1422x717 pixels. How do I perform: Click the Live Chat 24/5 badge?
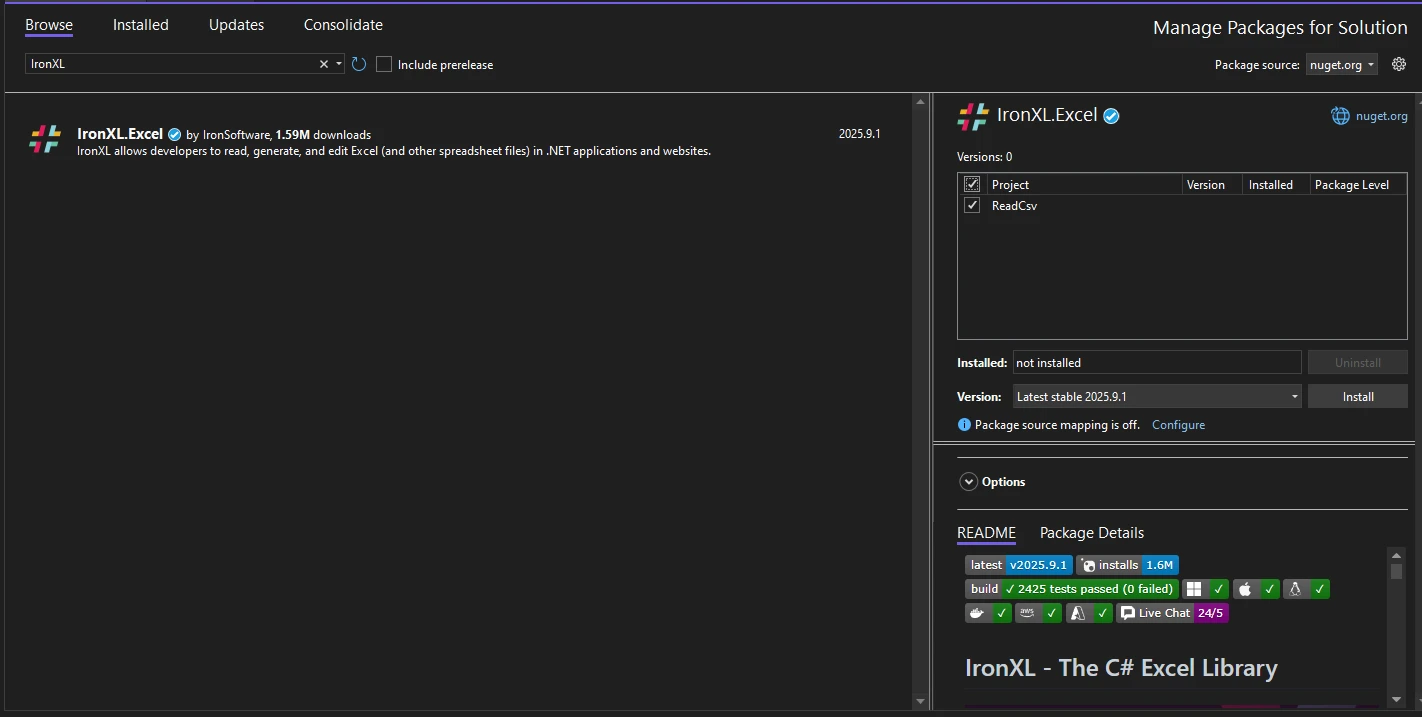point(1172,613)
